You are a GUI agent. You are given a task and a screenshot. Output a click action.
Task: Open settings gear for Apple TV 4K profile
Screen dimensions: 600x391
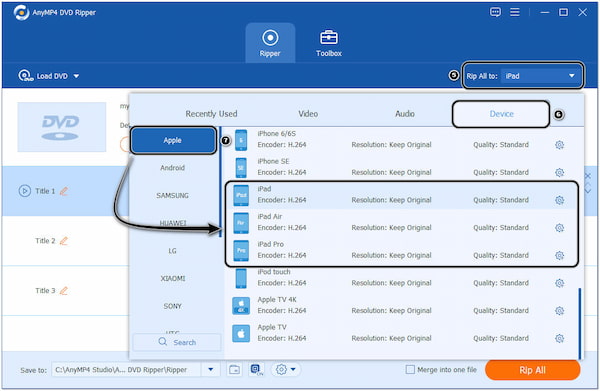coord(559,311)
